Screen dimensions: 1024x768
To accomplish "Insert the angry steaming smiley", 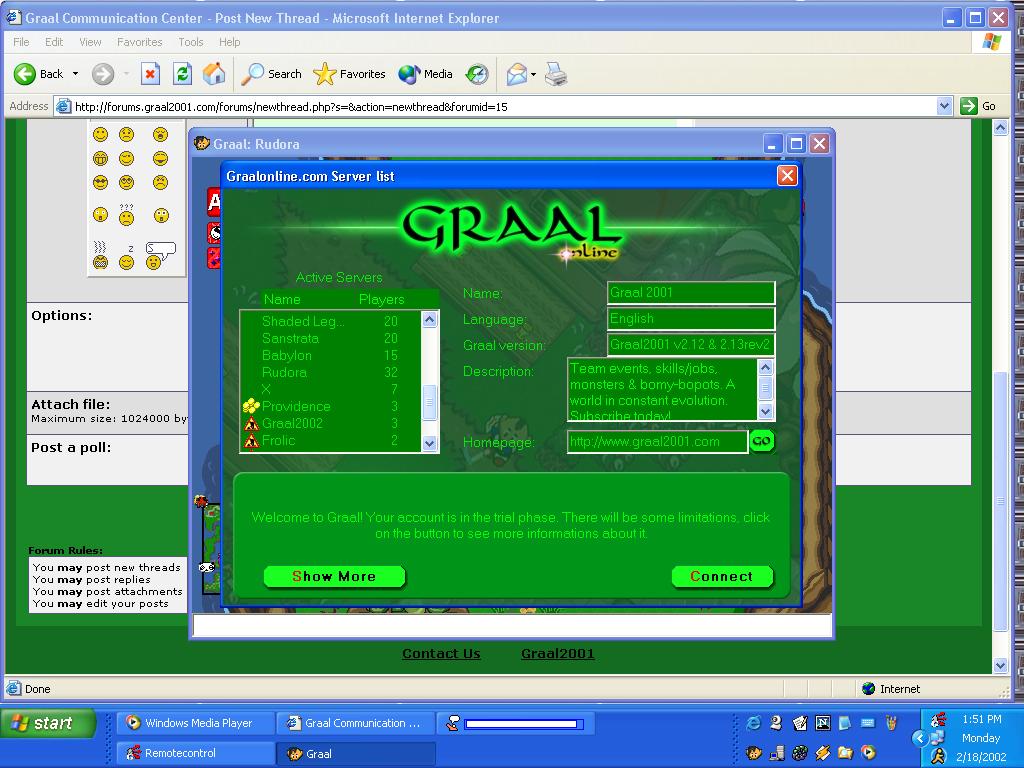I will (x=100, y=256).
